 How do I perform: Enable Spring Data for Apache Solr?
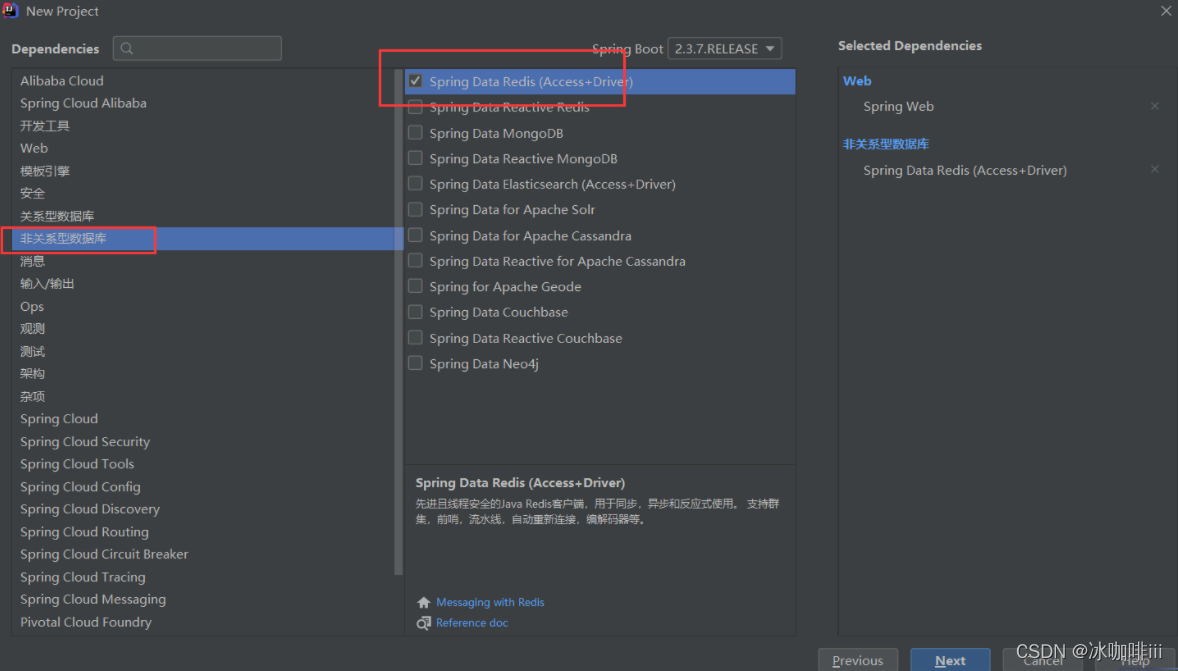pyautogui.click(x=415, y=209)
